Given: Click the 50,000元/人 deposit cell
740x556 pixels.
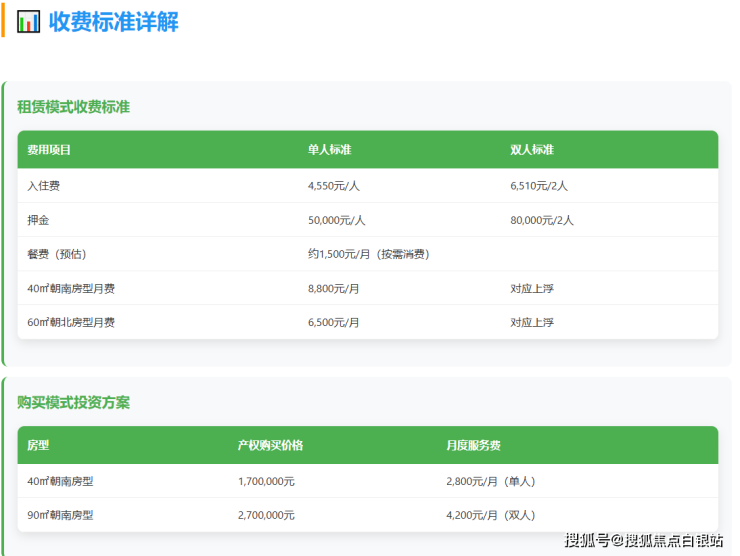Looking at the screenshot, I should 336,220.
